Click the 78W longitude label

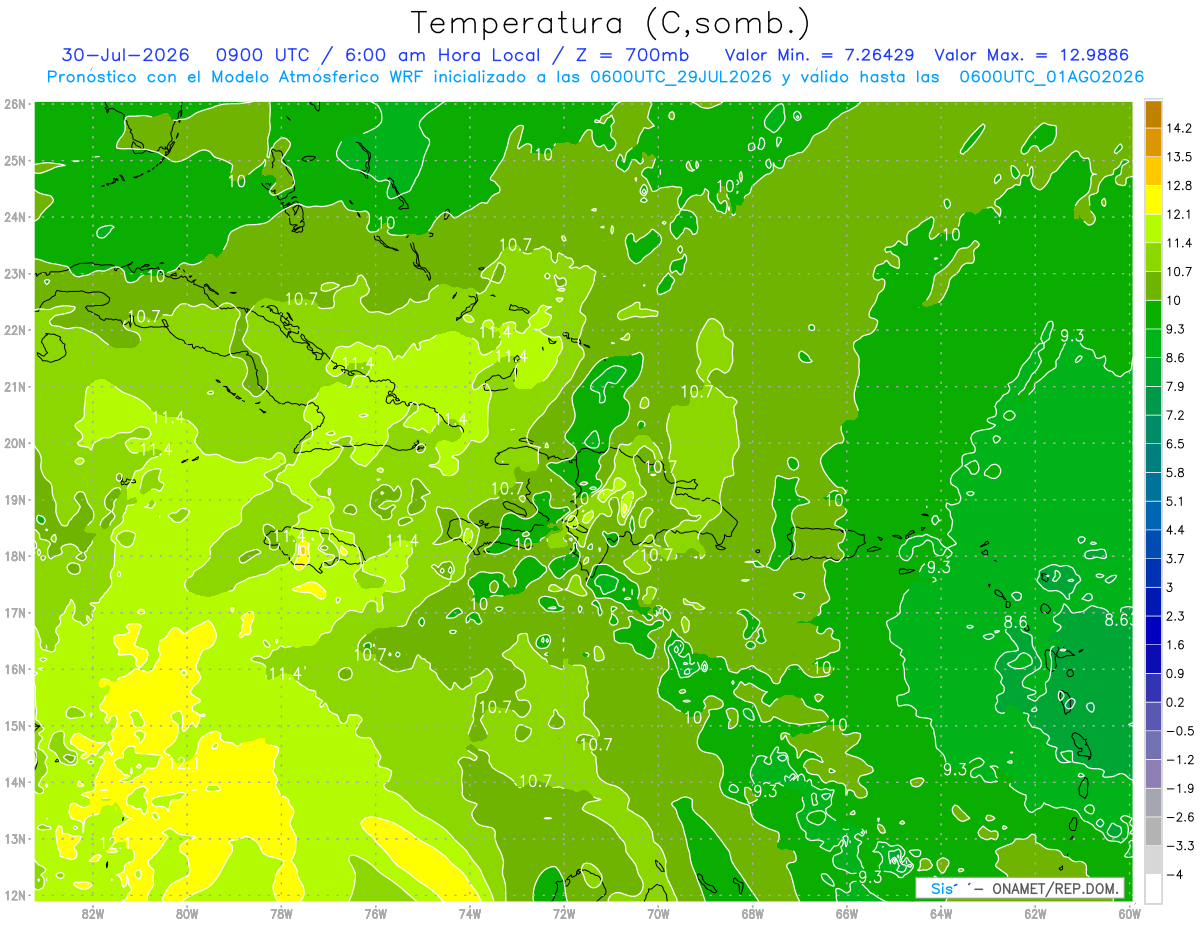pos(281,913)
